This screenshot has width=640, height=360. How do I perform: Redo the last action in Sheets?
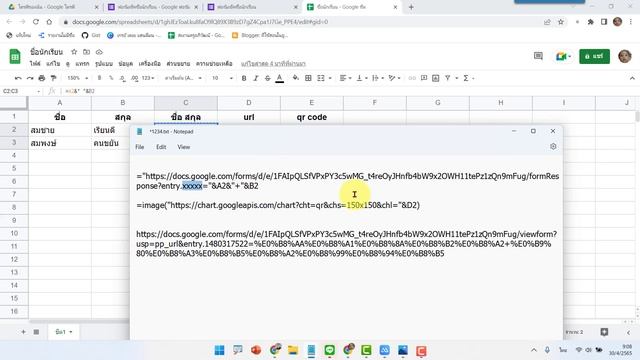(30, 78)
